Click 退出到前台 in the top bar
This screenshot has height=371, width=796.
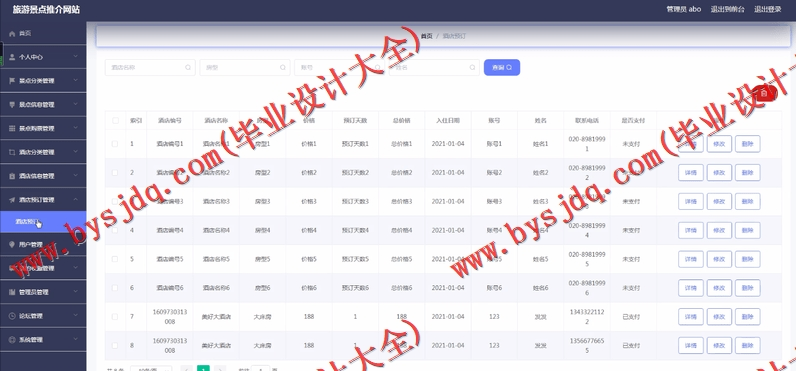coord(727,9)
